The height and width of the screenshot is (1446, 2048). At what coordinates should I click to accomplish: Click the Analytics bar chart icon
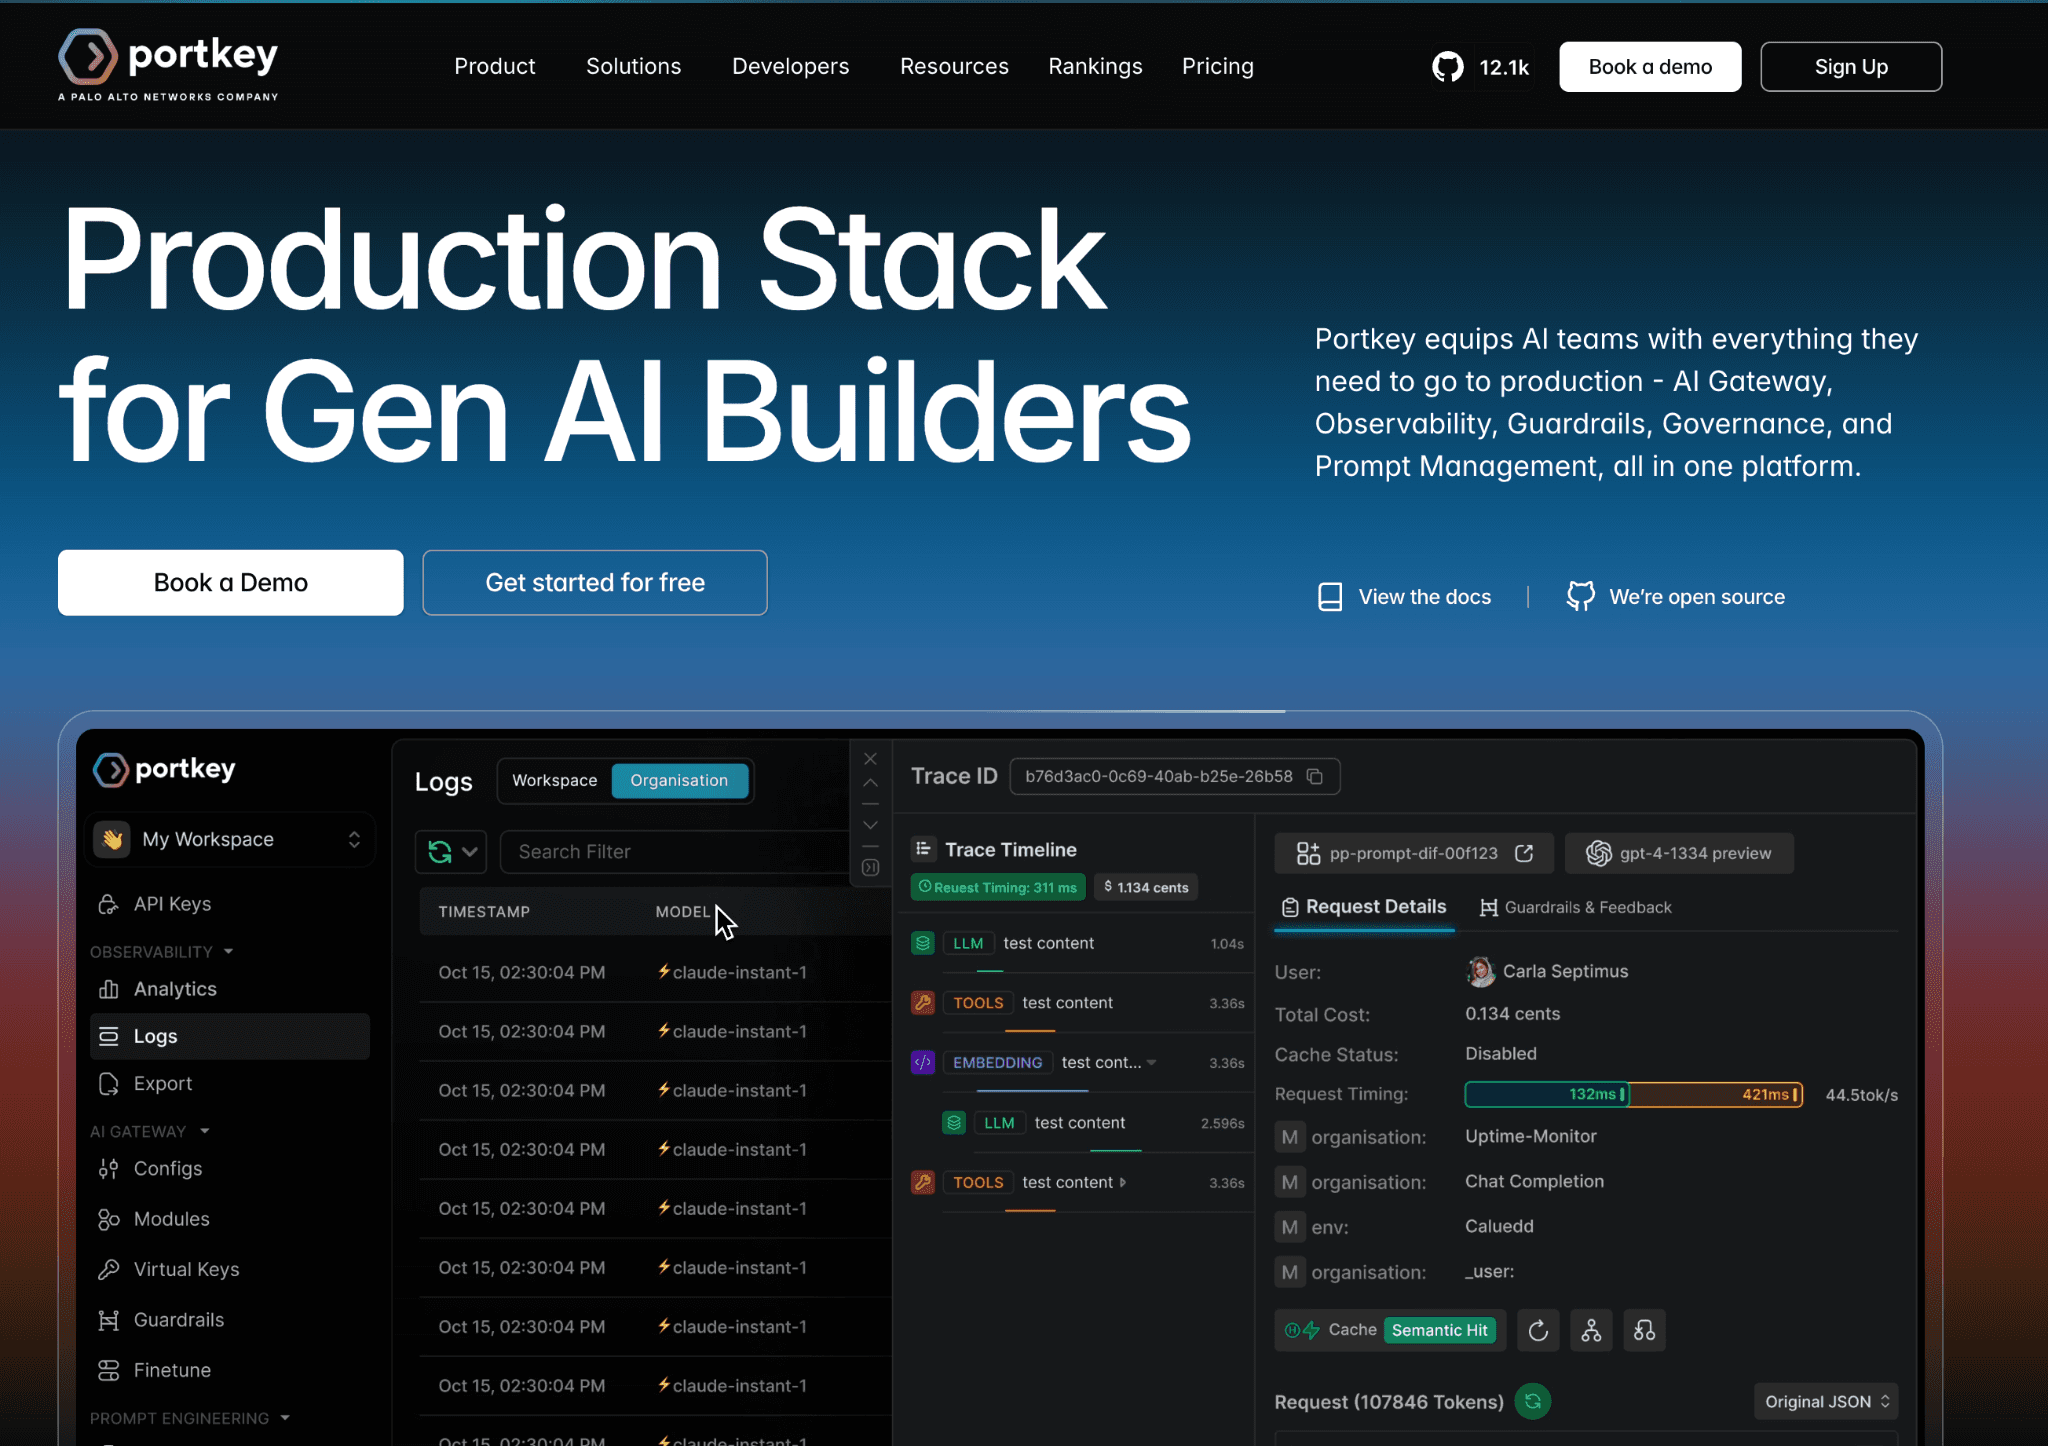(x=108, y=989)
